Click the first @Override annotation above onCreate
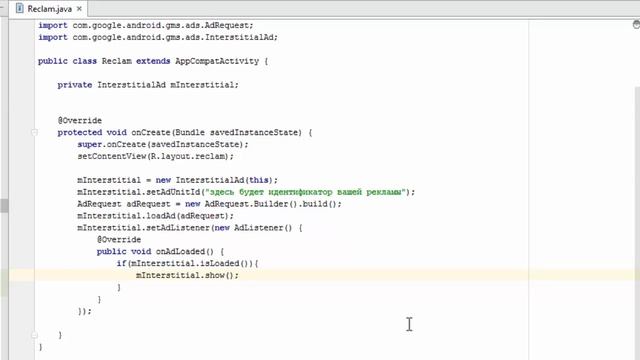The image size is (640, 360). pos(80,120)
